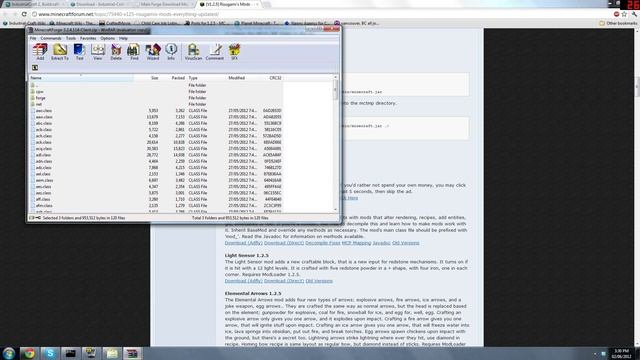Viewport: 640px width, 360px height.
Task: Click ModLoader Download (Direct) link before Decompile Fixes
Action: pos(284,243)
